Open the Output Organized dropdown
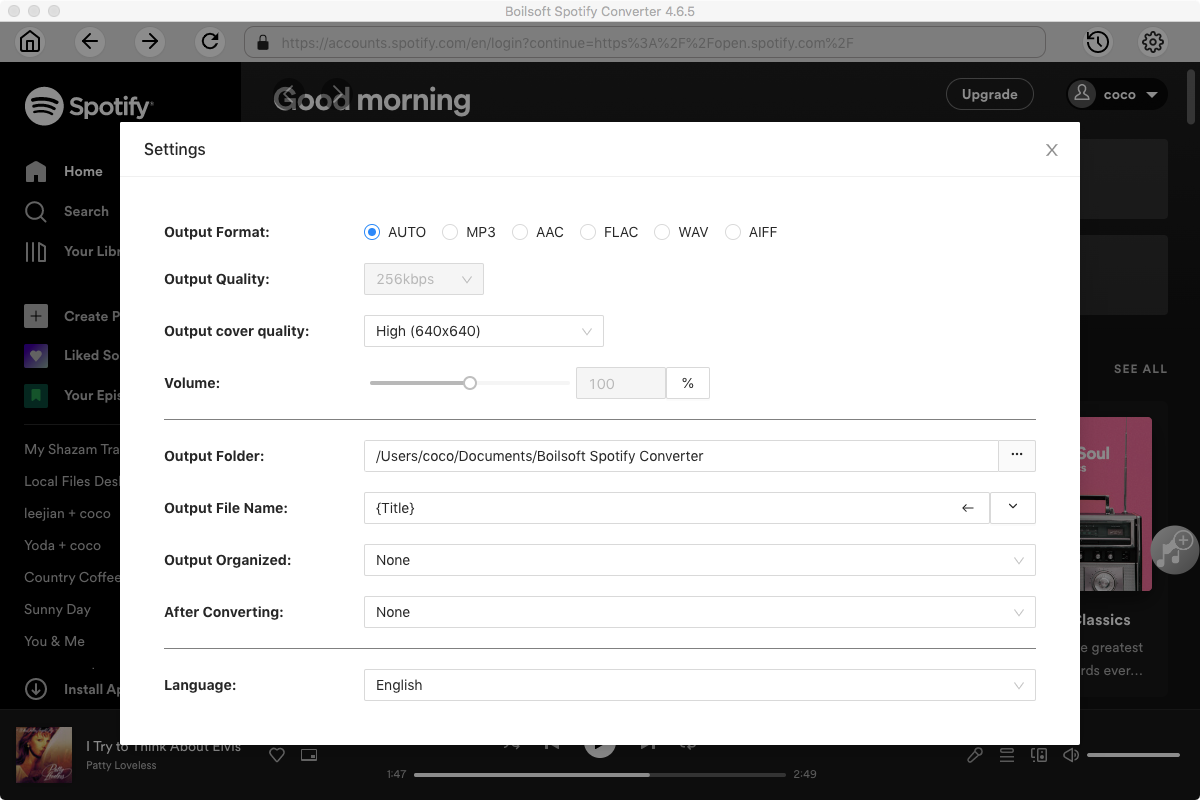The width and height of the screenshot is (1200, 800). click(700, 560)
